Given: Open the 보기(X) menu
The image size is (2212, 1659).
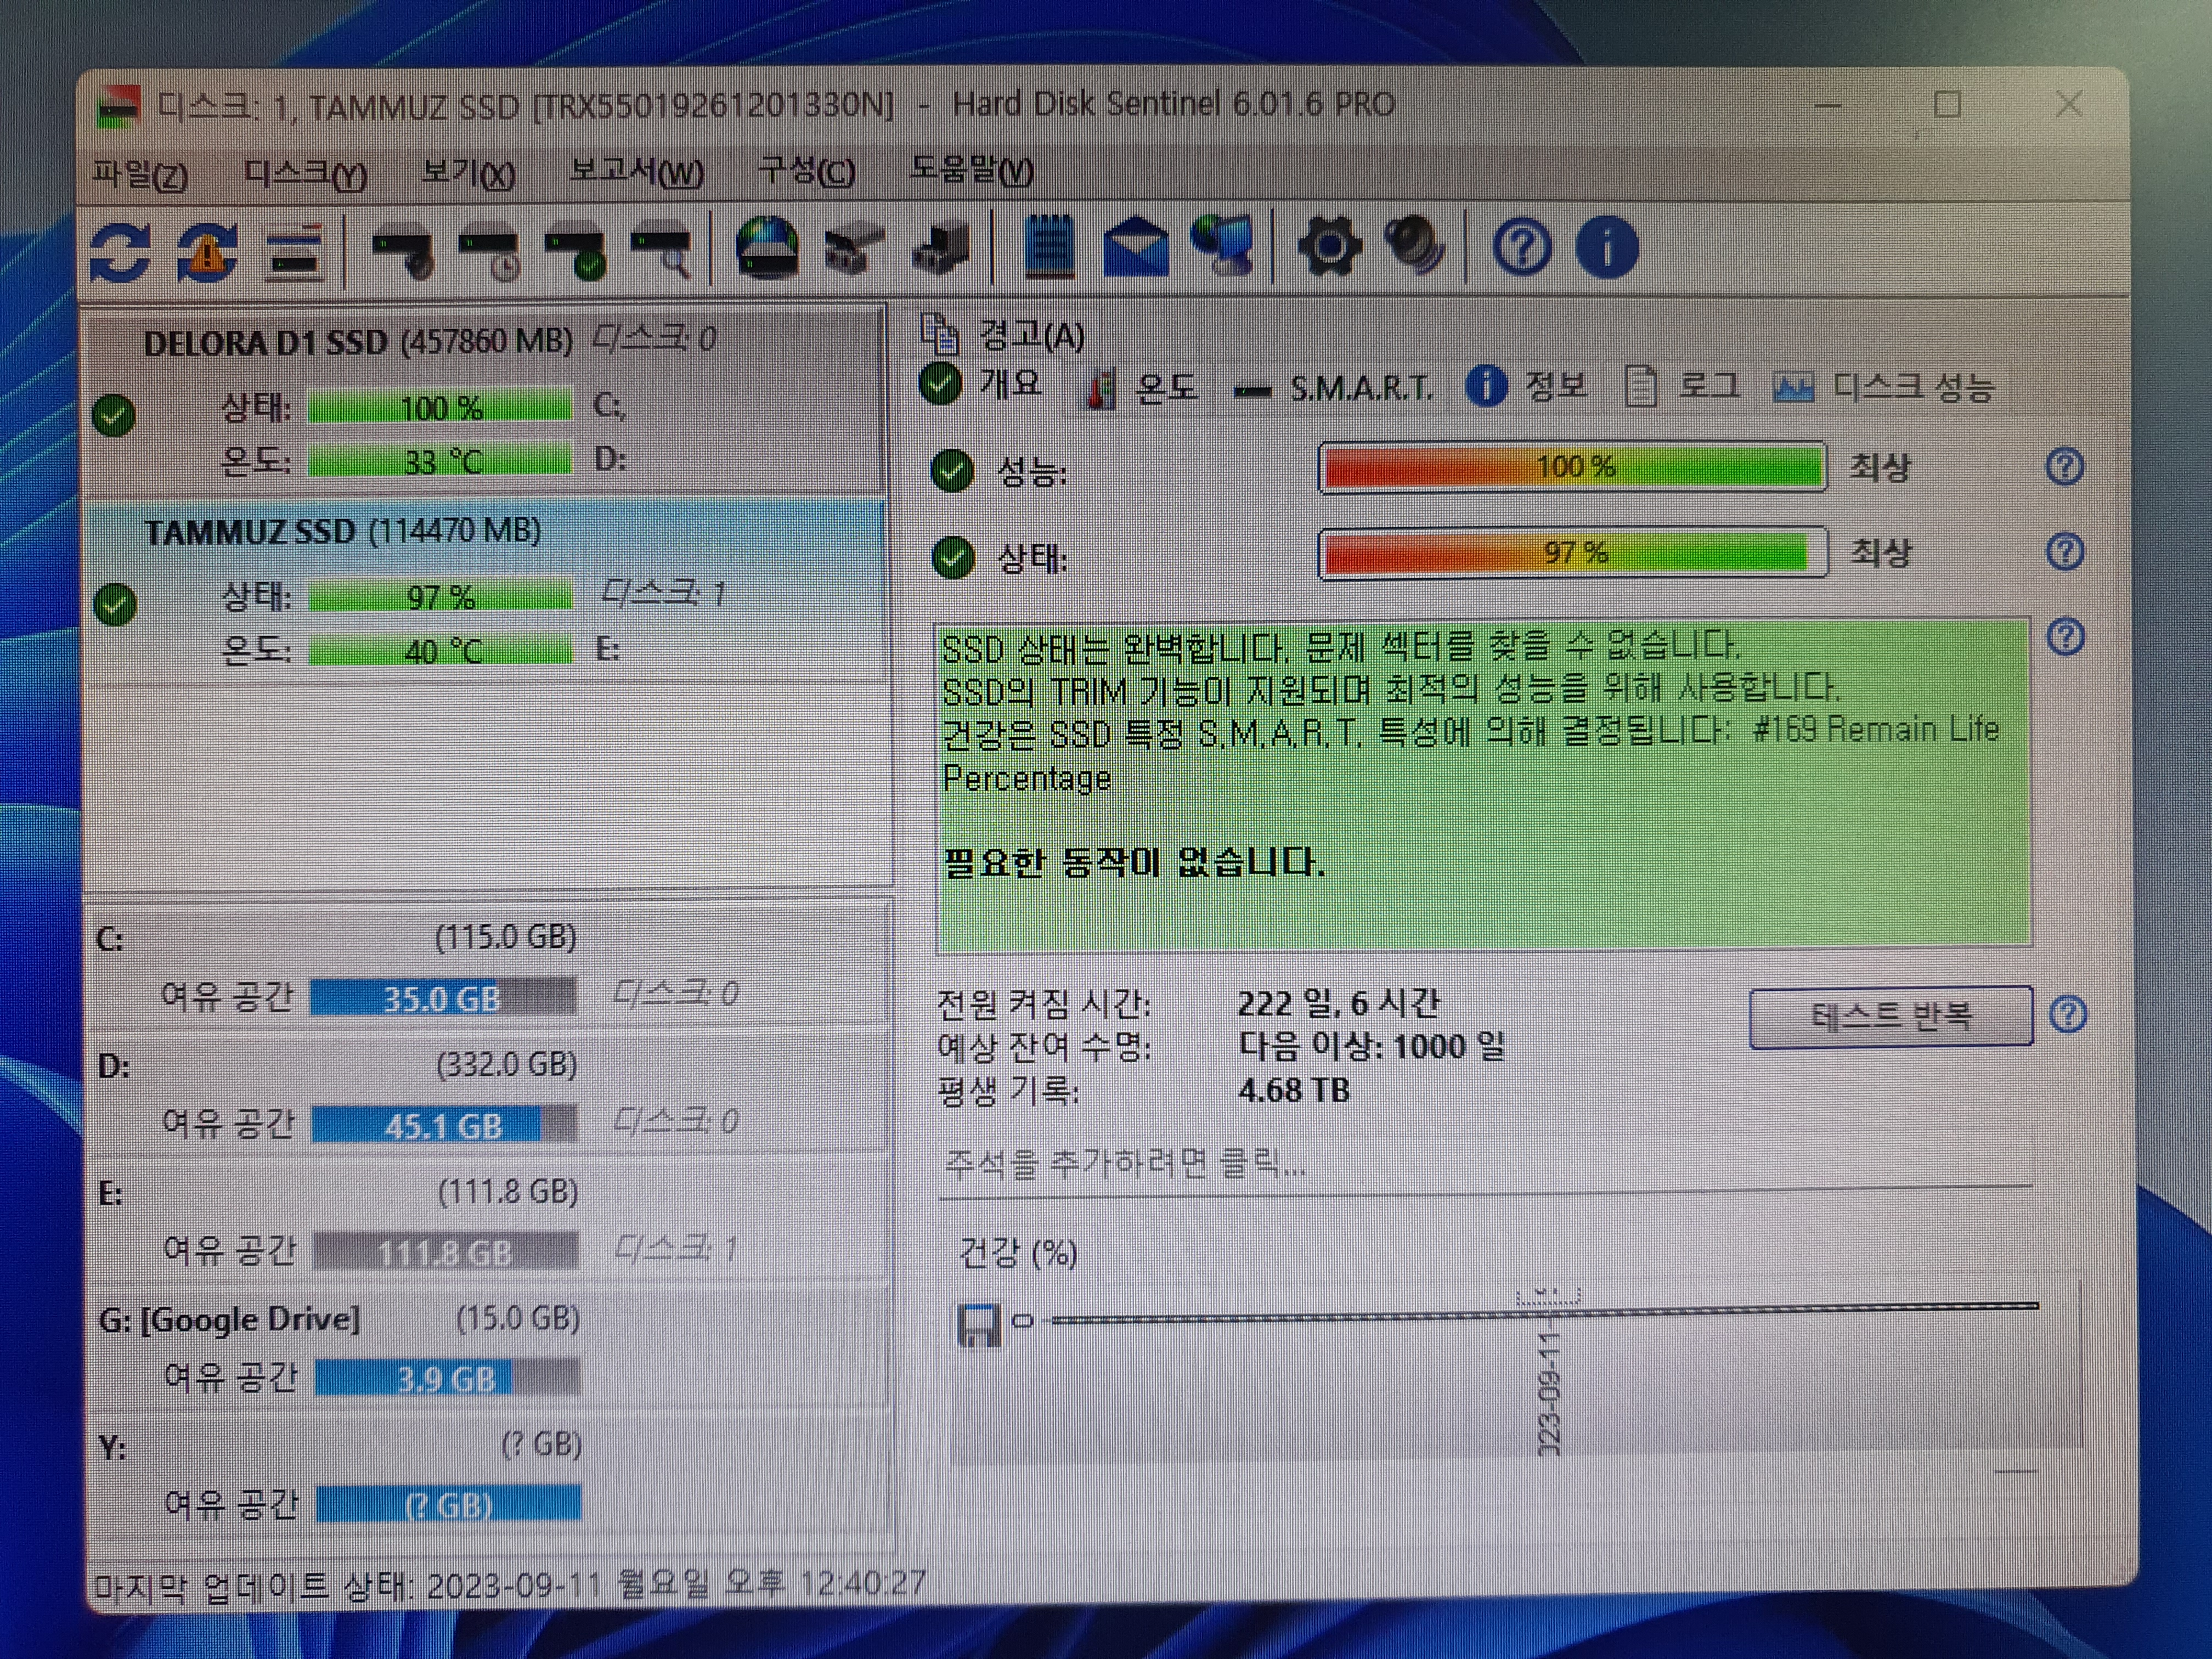Looking at the screenshot, I should 468,175.
